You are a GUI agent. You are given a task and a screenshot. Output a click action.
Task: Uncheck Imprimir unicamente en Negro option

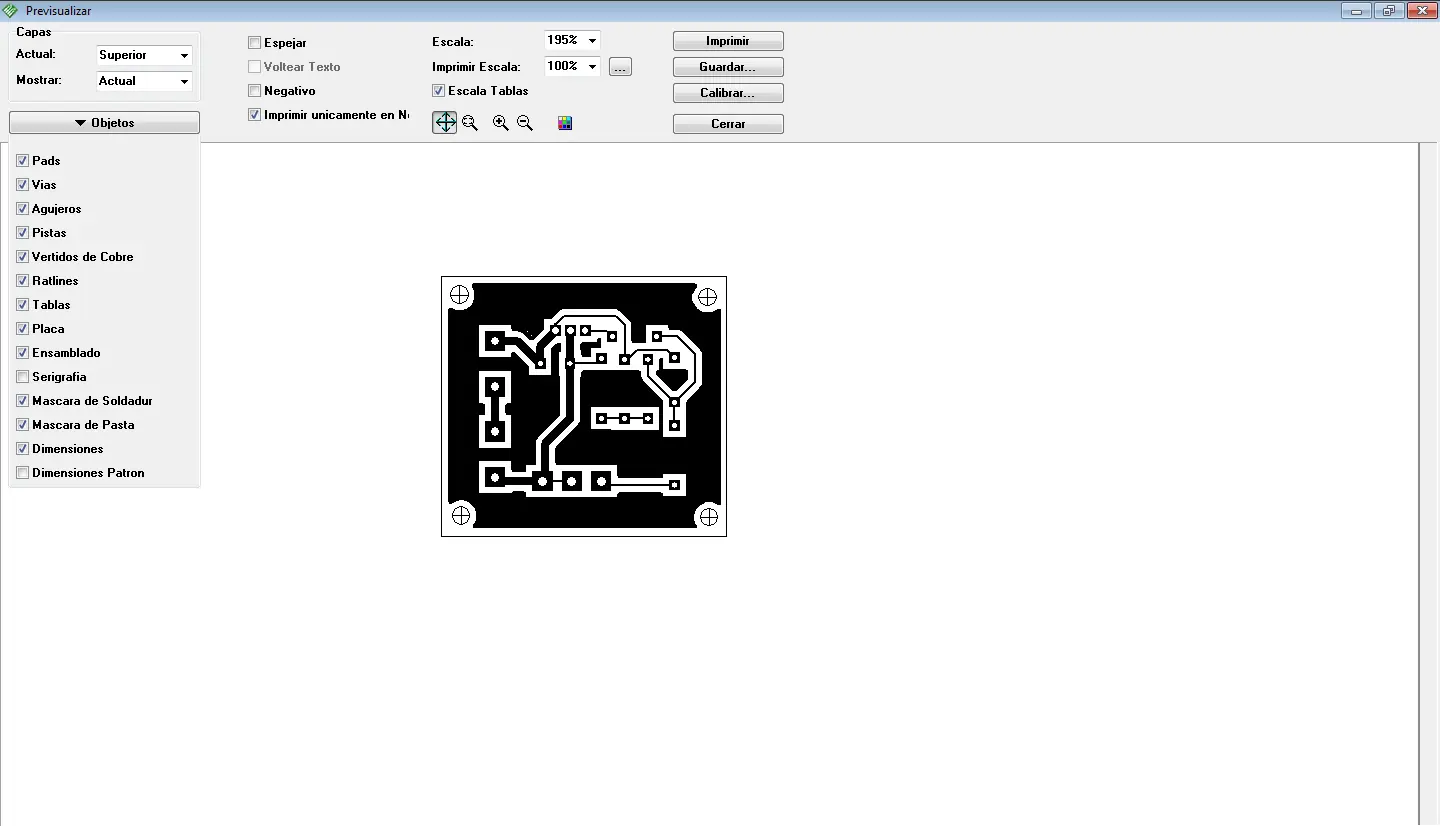pos(255,115)
